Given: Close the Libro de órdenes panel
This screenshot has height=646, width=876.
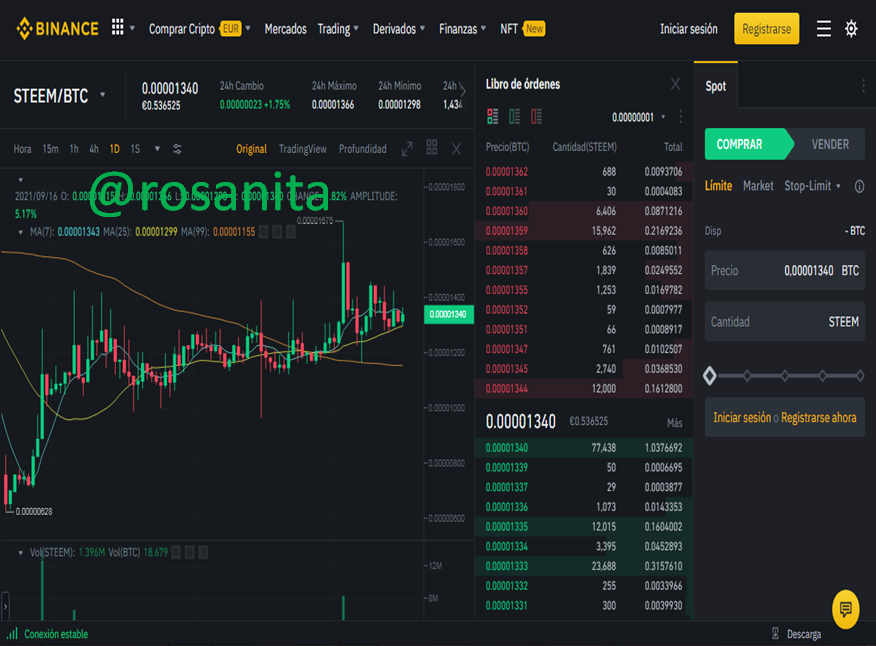Looking at the screenshot, I should point(675,84).
